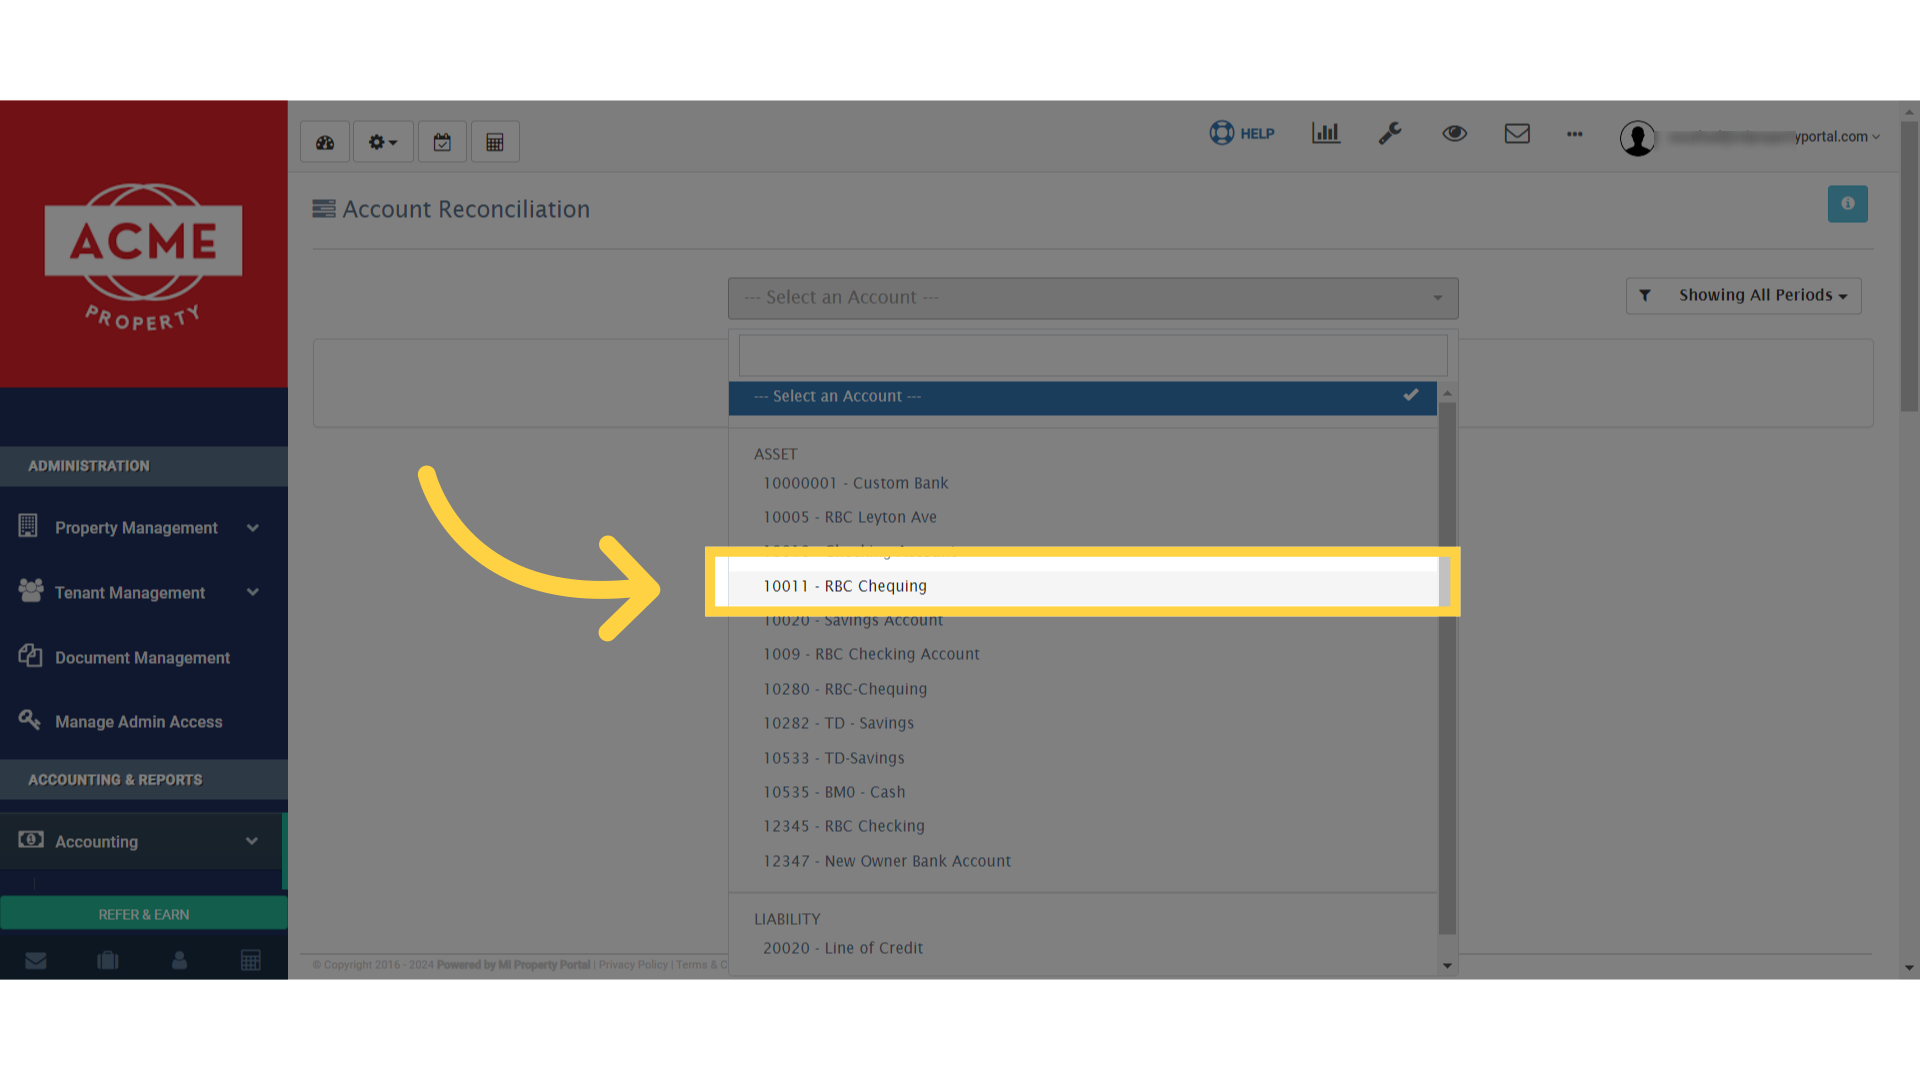Open Document Management

(x=144, y=657)
